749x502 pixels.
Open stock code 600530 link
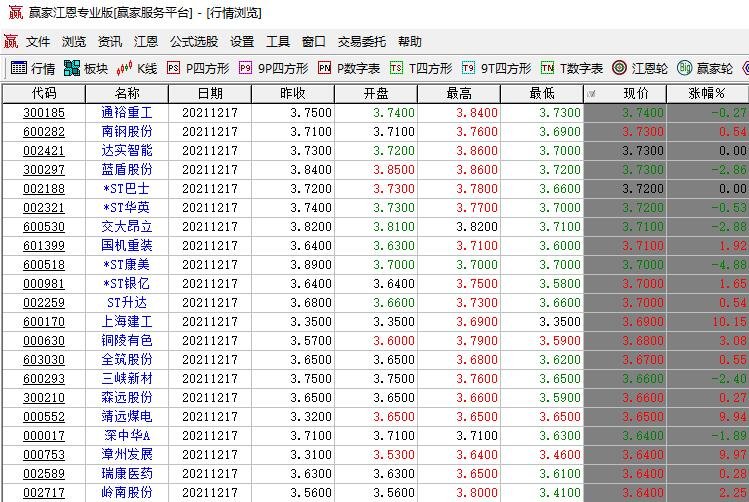[44, 227]
